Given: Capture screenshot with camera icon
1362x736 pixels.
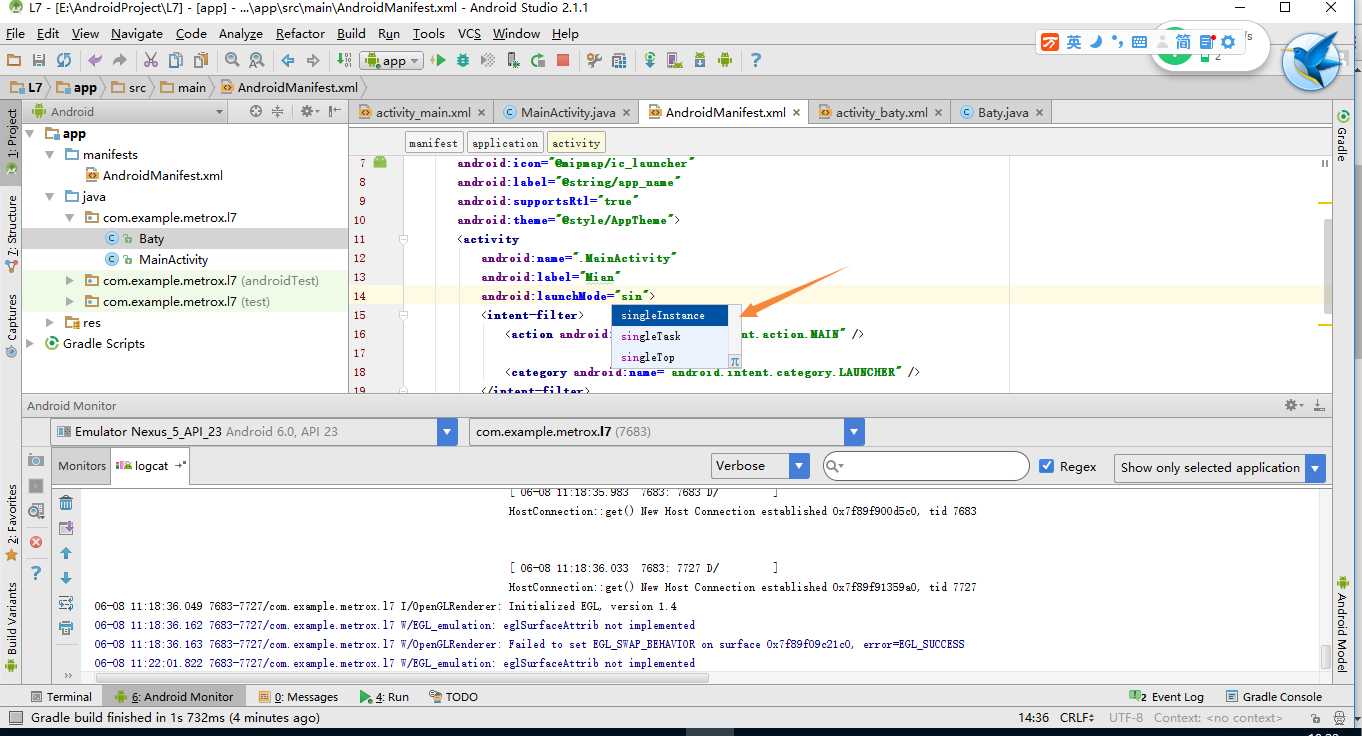Looking at the screenshot, I should point(36,460).
